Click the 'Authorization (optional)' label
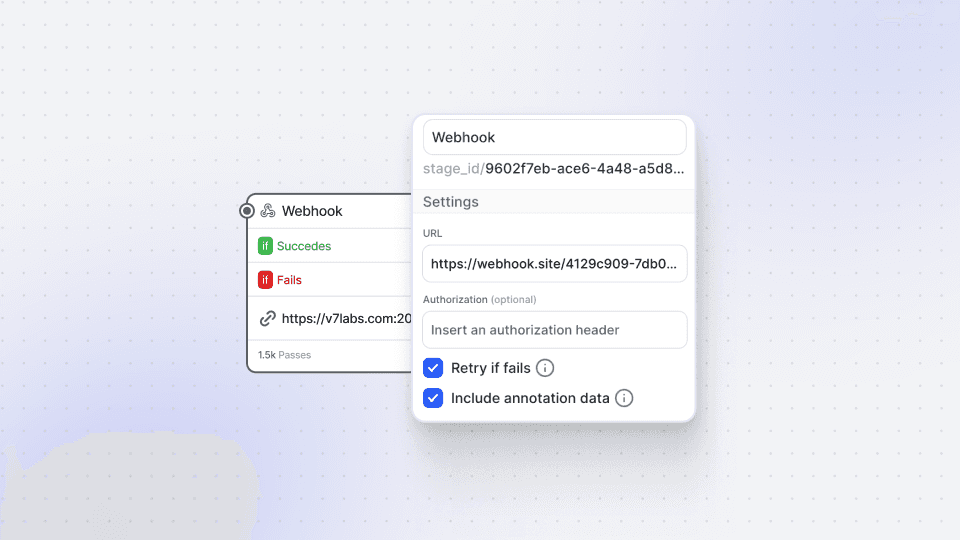The height and width of the screenshot is (540, 960). click(479, 299)
